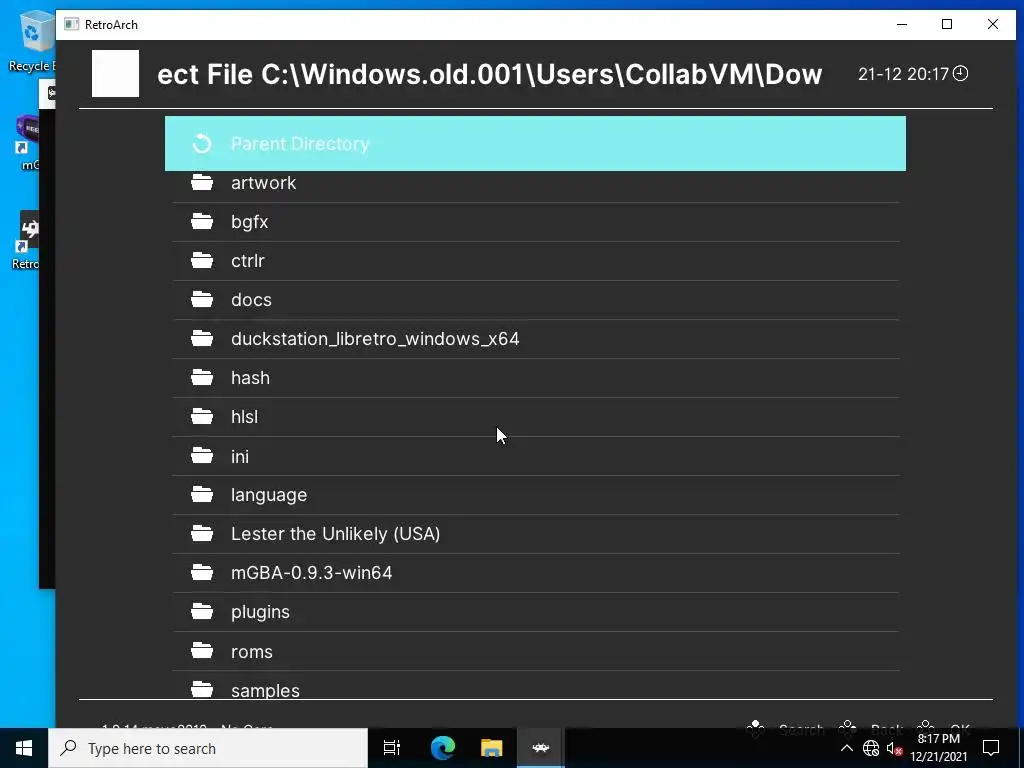The image size is (1024, 768).
Task: Click the folder icon beside plugins
Action: click(202, 611)
